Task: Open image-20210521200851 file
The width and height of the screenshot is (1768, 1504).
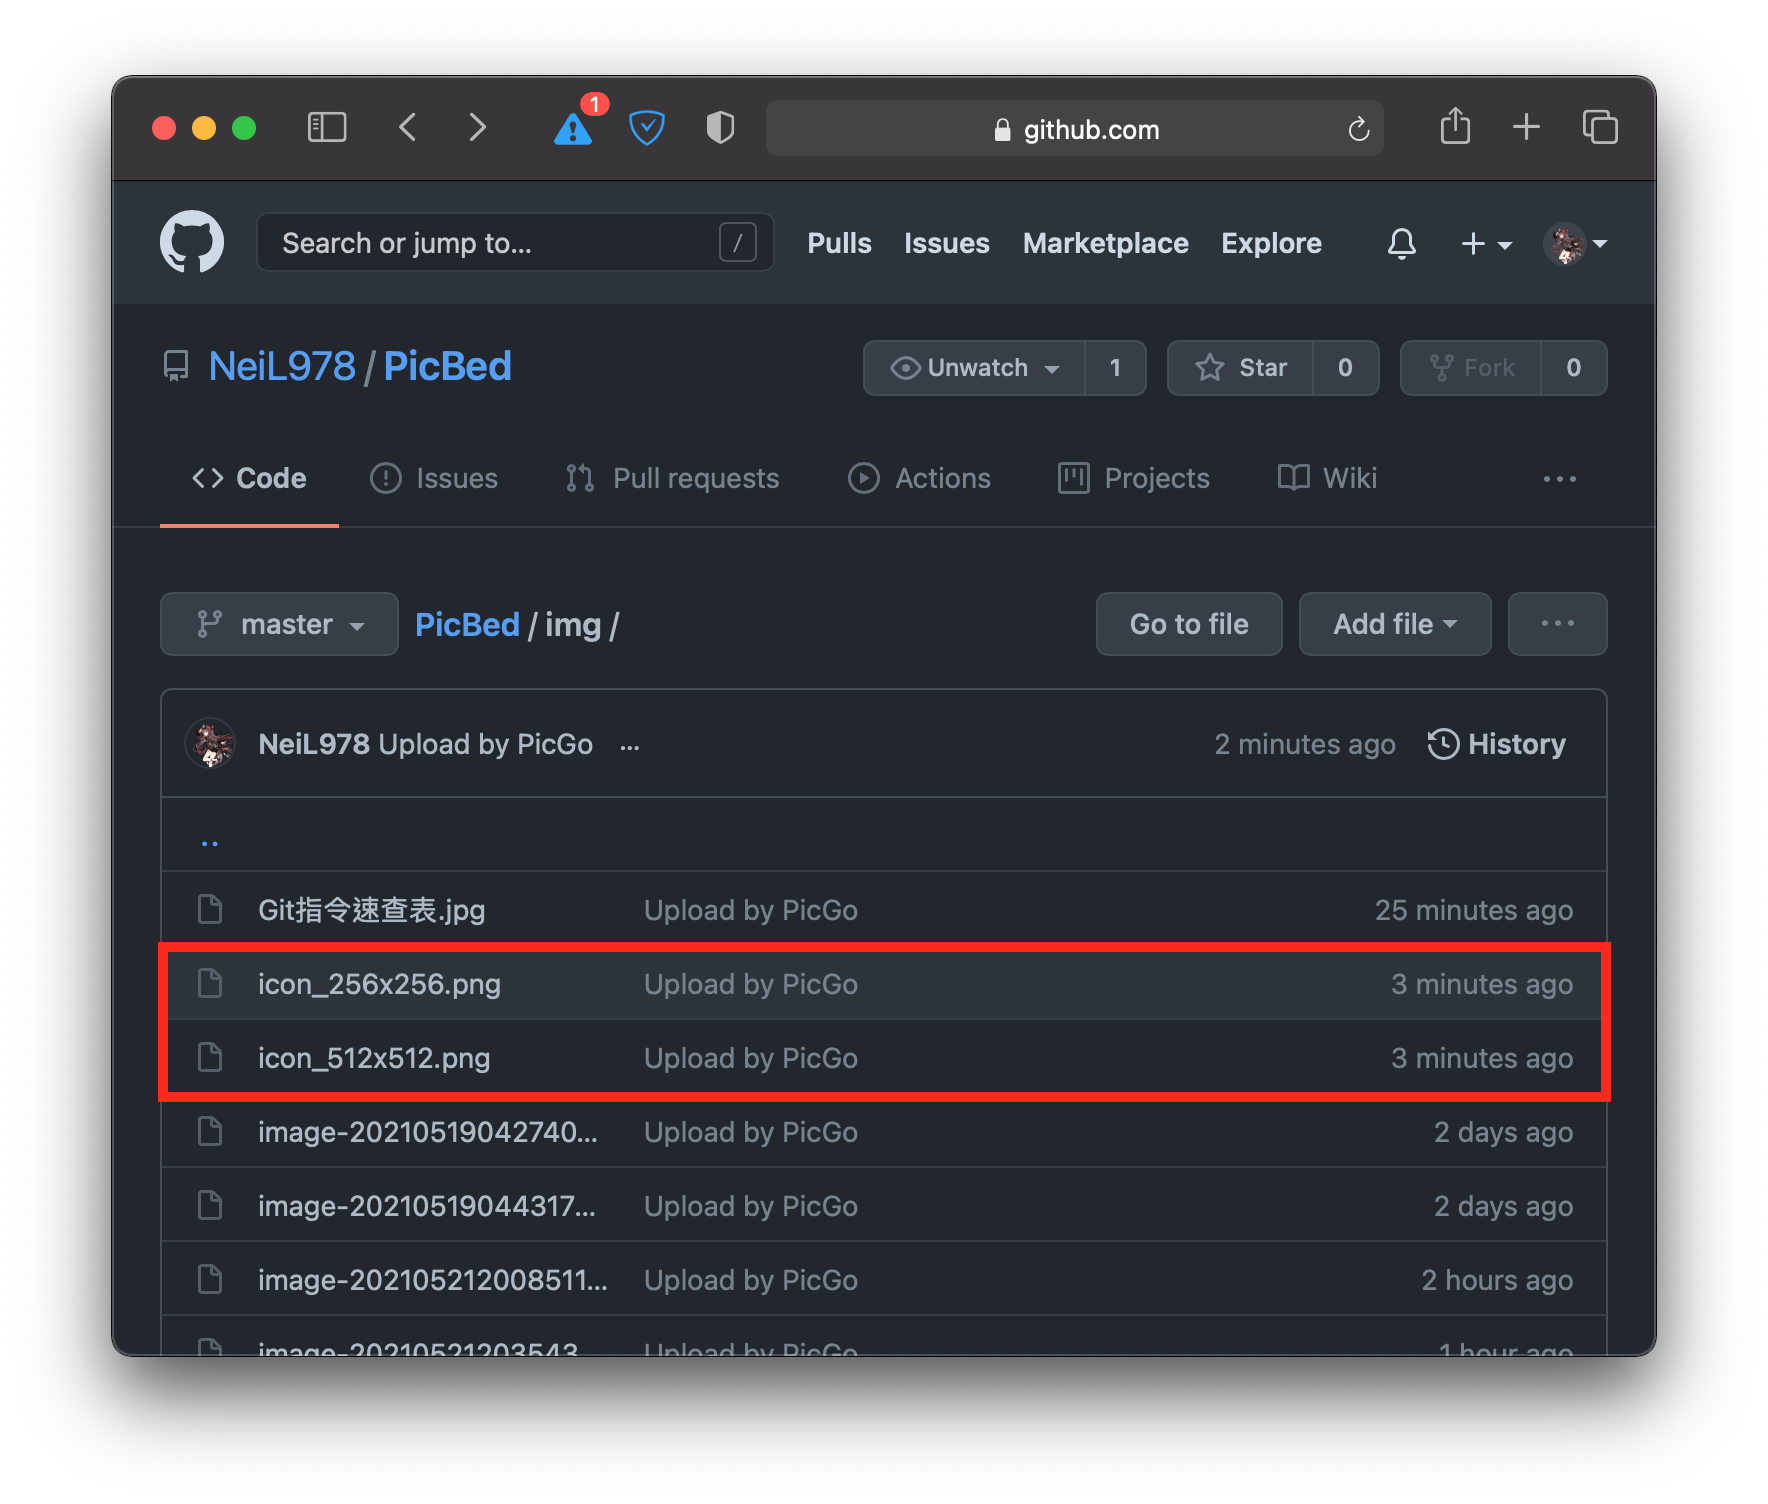Action: [433, 1280]
